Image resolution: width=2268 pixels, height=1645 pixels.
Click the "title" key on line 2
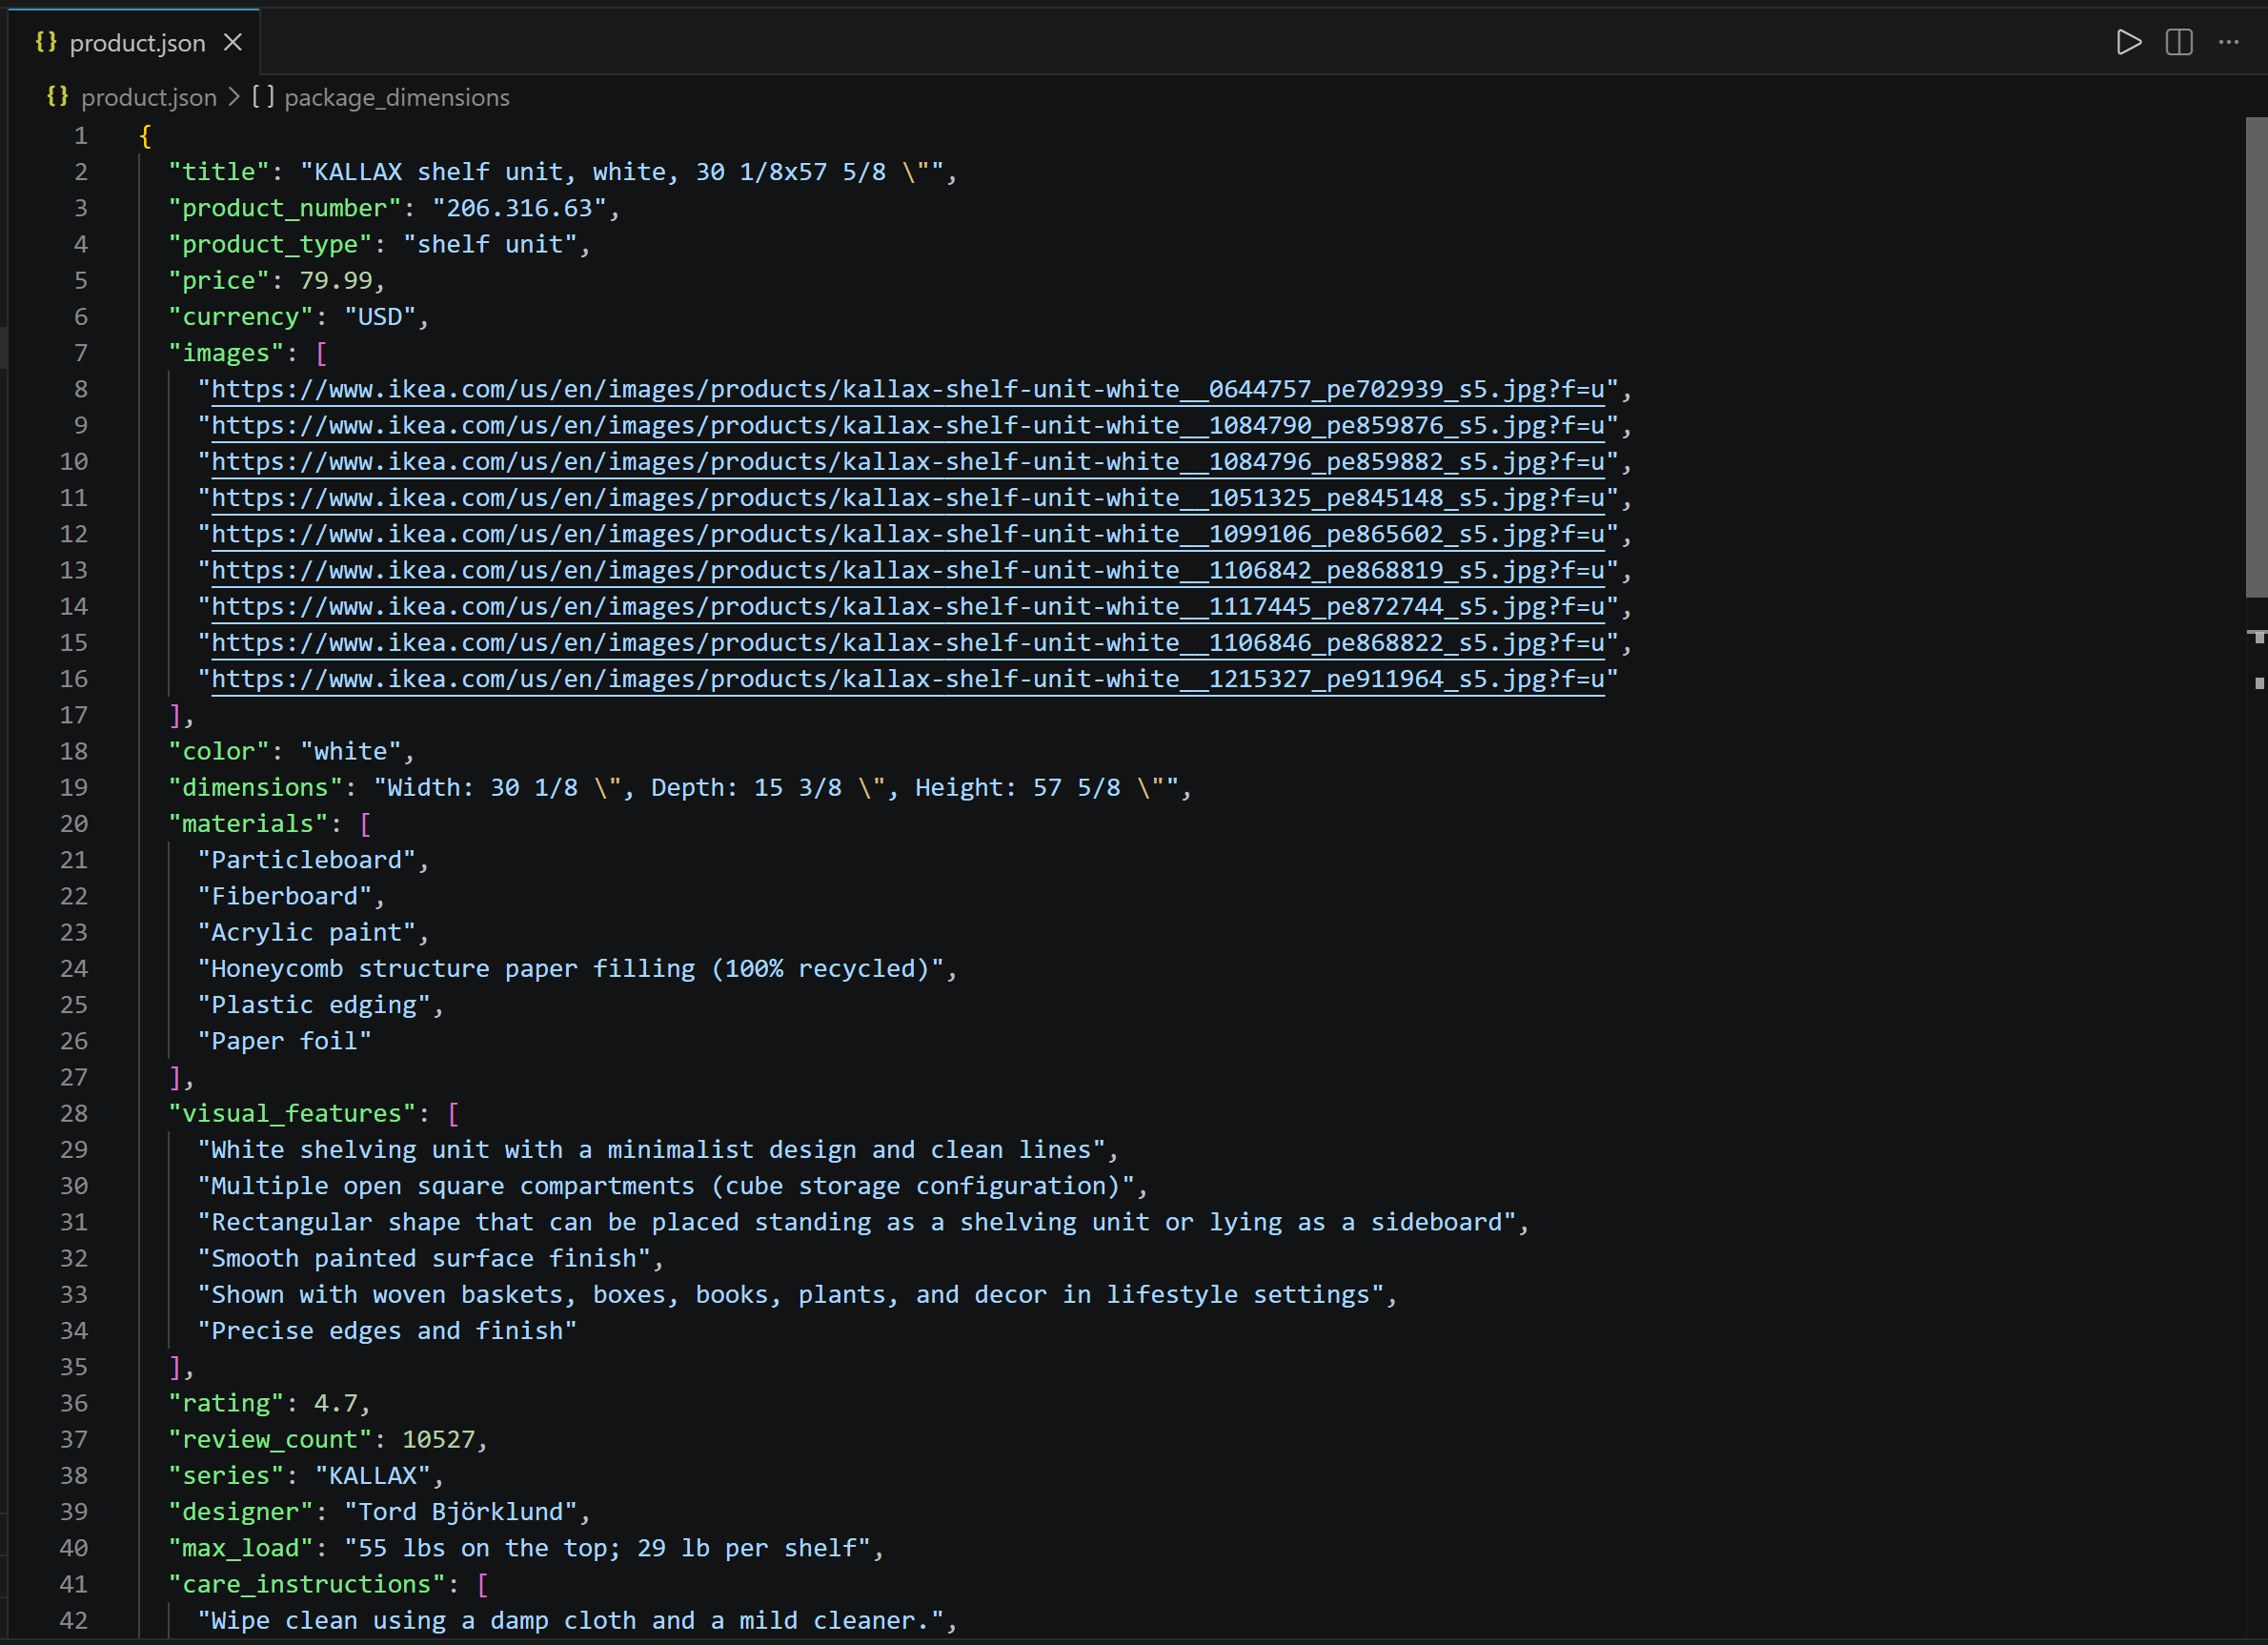[x=219, y=172]
